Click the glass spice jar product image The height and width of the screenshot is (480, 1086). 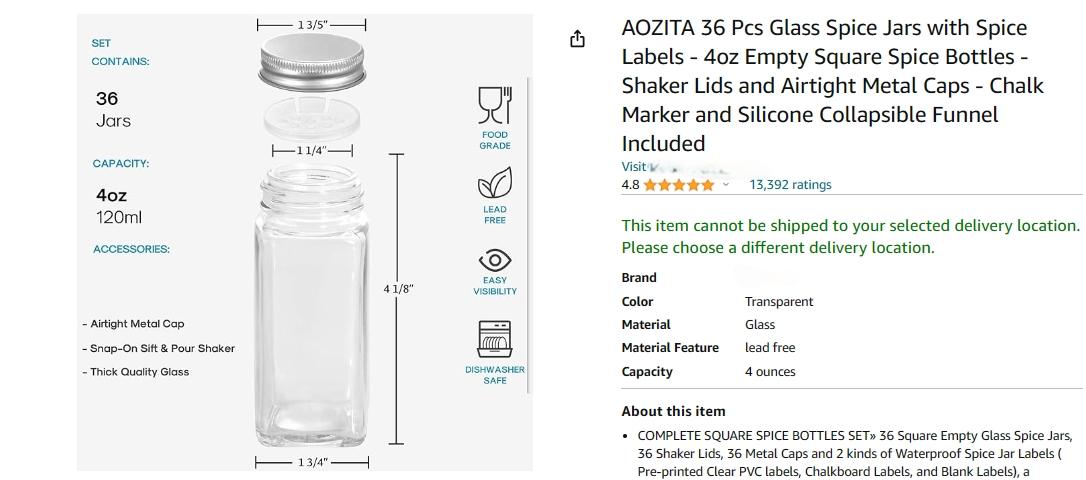point(311,305)
